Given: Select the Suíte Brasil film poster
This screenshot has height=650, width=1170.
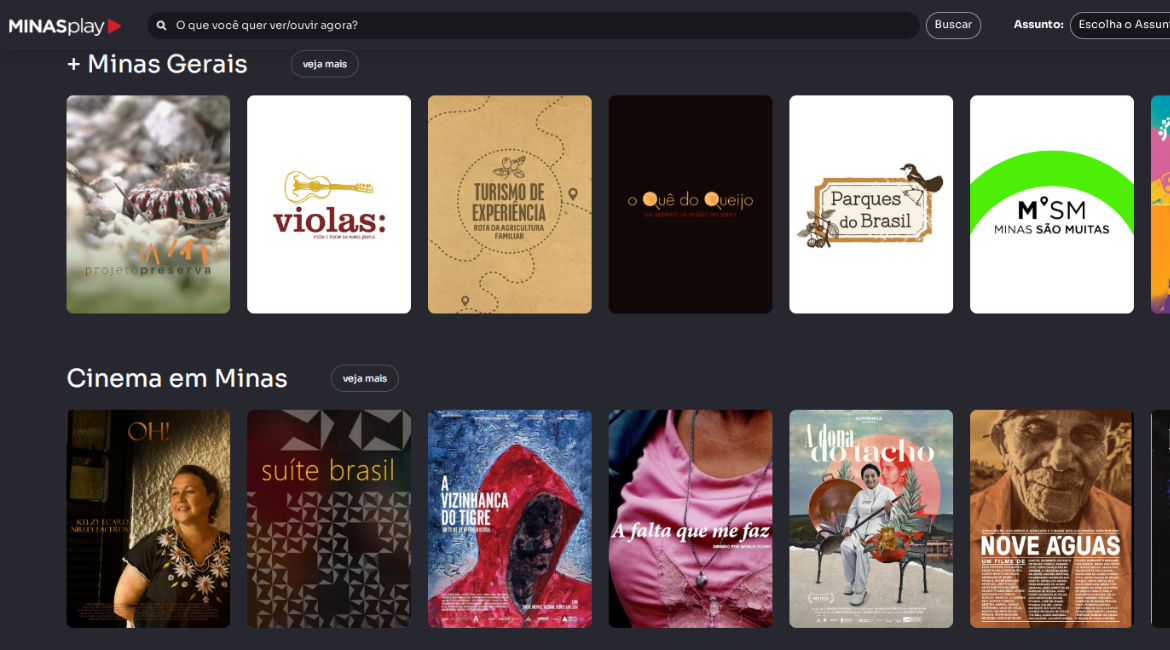Looking at the screenshot, I should [329, 519].
